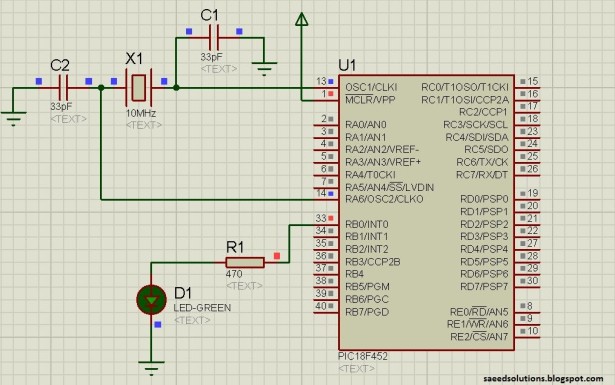Click pin number 26

[x=532, y=169]
